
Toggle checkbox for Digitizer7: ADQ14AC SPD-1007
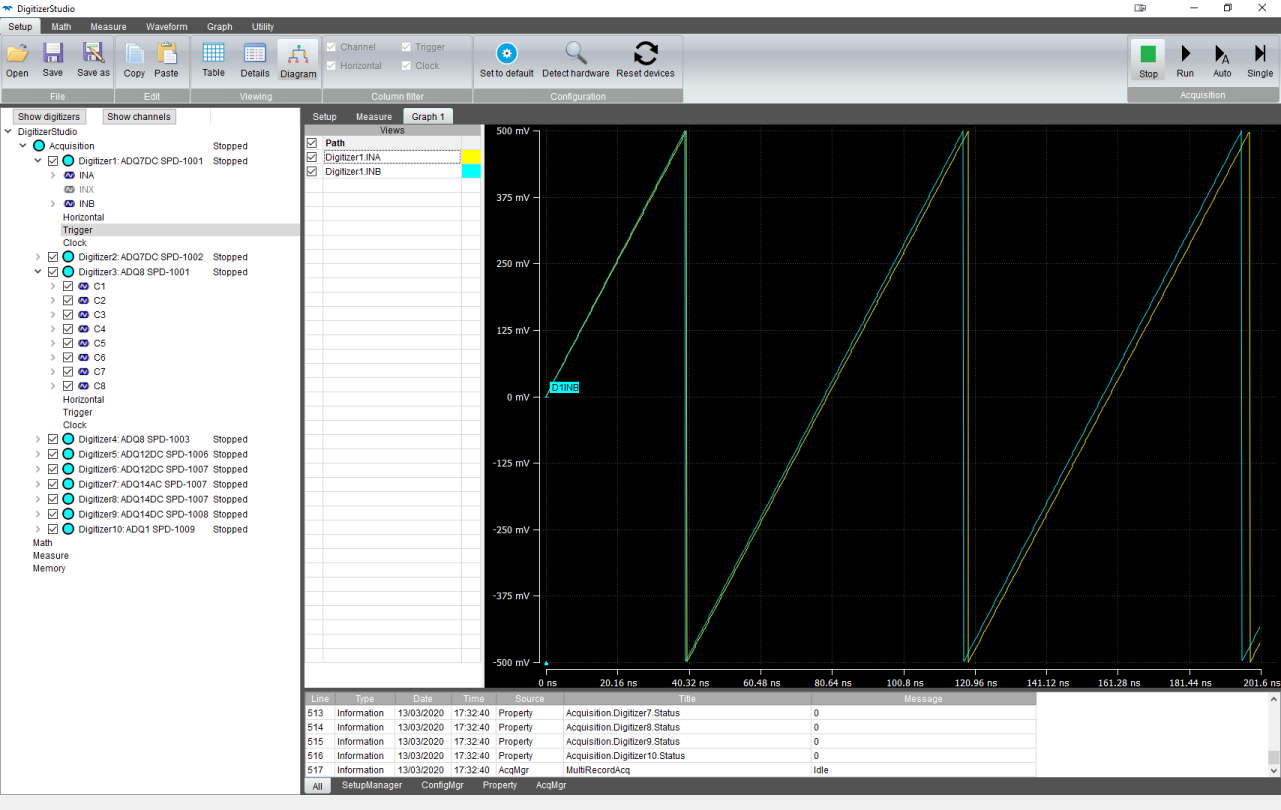[x=53, y=484]
